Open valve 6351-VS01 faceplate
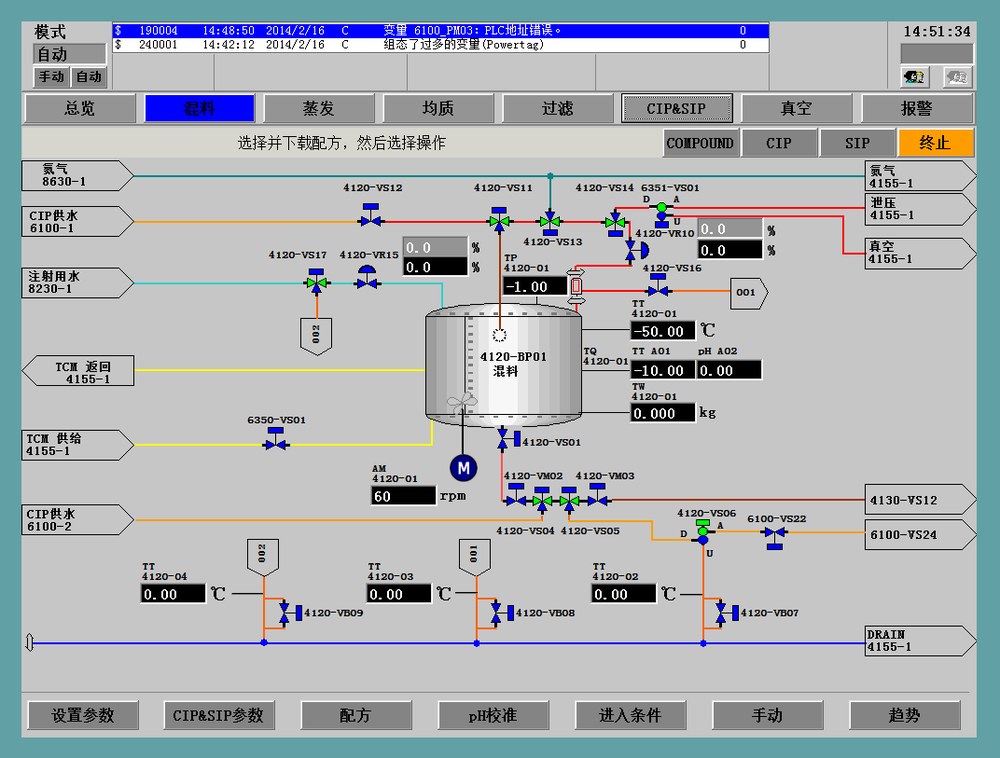The height and width of the screenshot is (758, 1000). pyautogui.click(x=662, y=212)
